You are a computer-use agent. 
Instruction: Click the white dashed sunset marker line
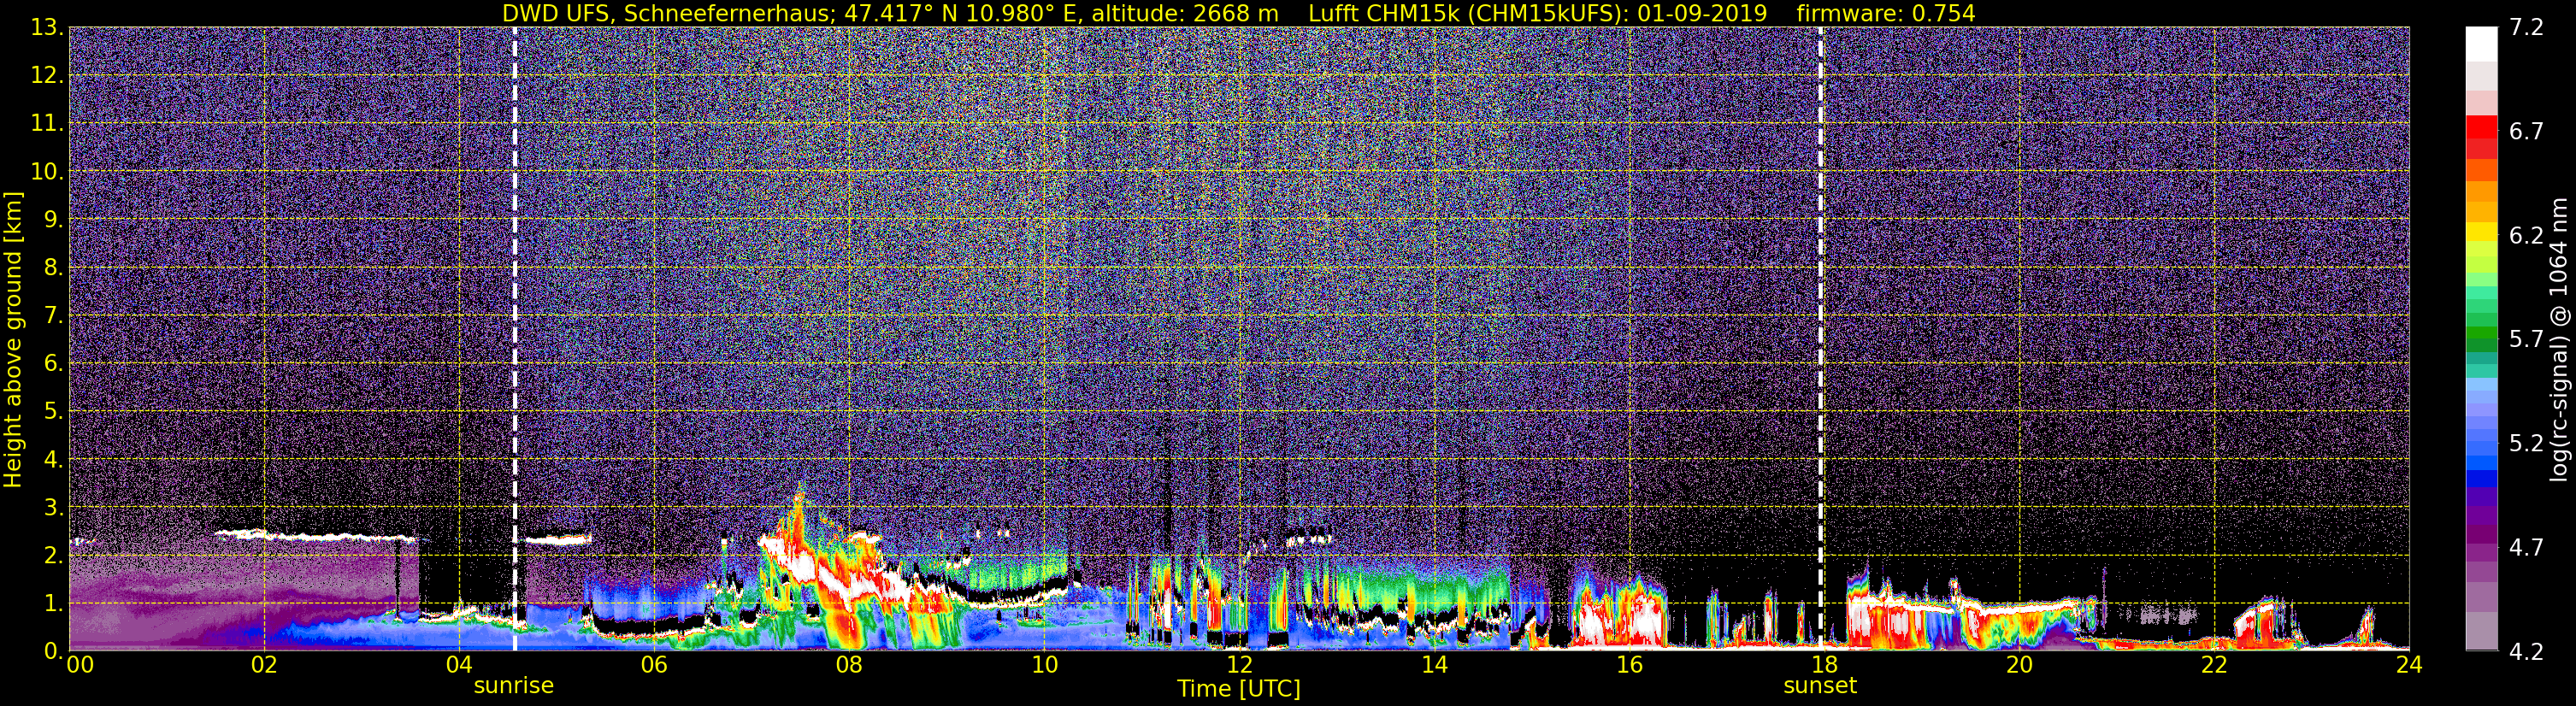pos(1820,339)
